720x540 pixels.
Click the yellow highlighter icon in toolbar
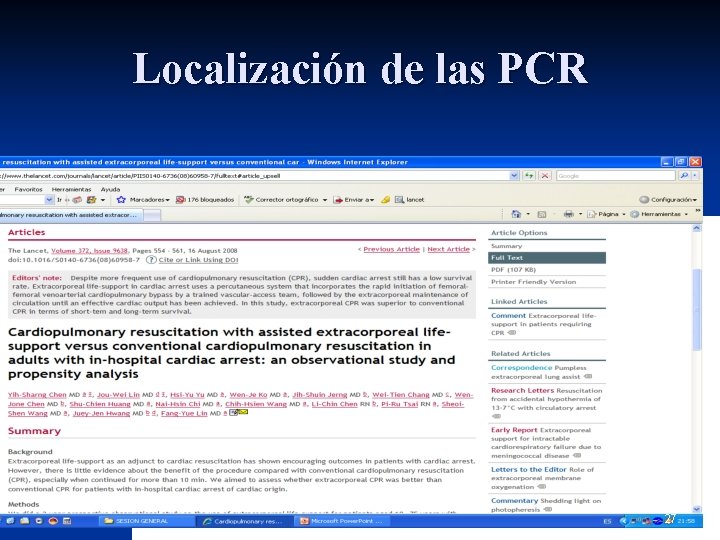[386, 200]
